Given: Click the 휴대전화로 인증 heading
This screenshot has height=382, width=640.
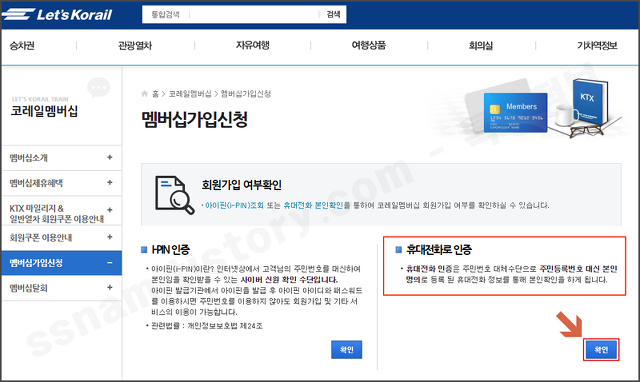Looking at the screenshot, I should coord(439,249).
